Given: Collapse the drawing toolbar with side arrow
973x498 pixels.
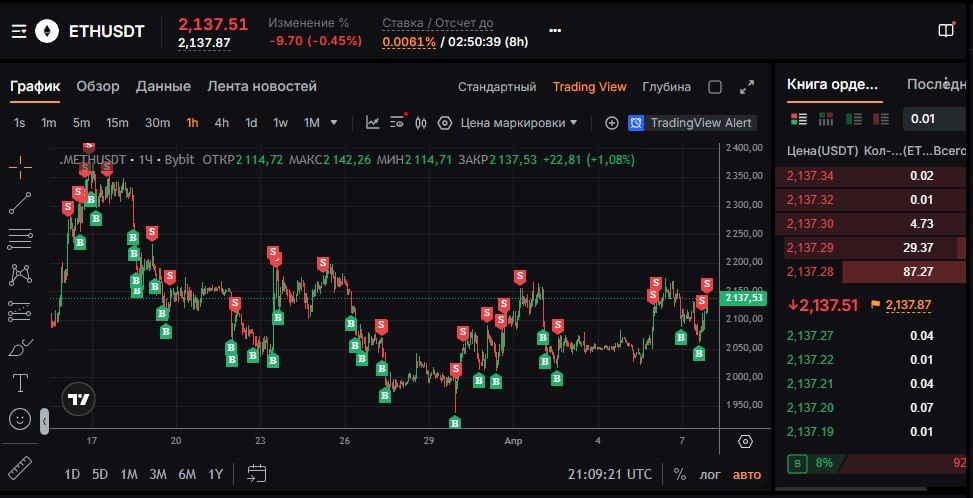Looking at the screenshot, I should [44, 421].
